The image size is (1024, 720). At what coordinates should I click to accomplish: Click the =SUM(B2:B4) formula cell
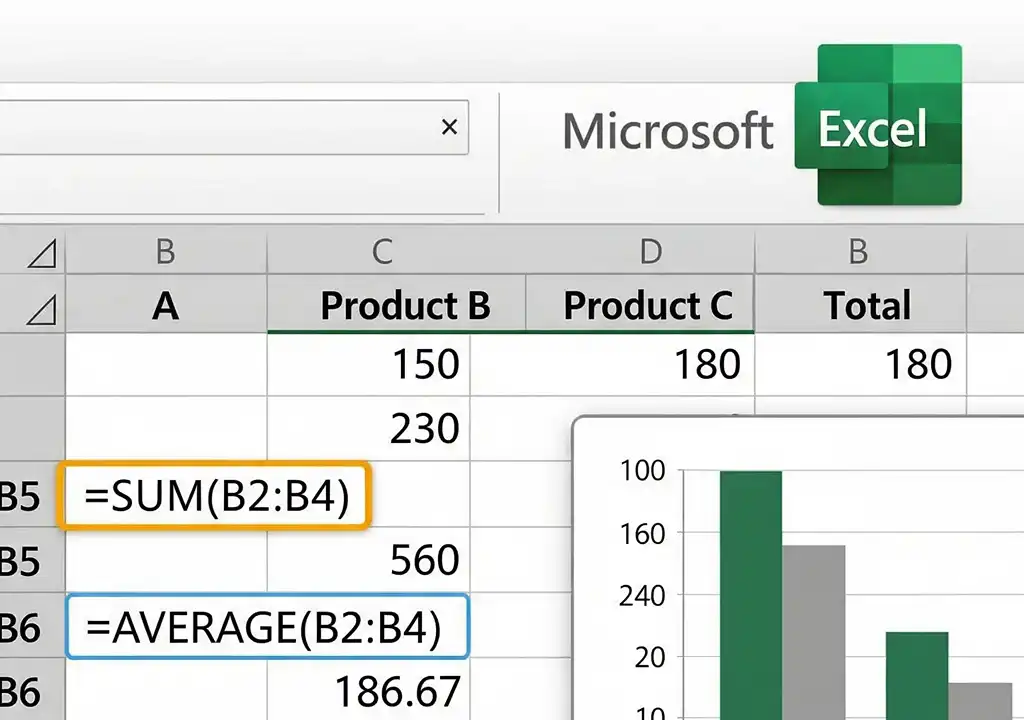[x=215, y=495]
